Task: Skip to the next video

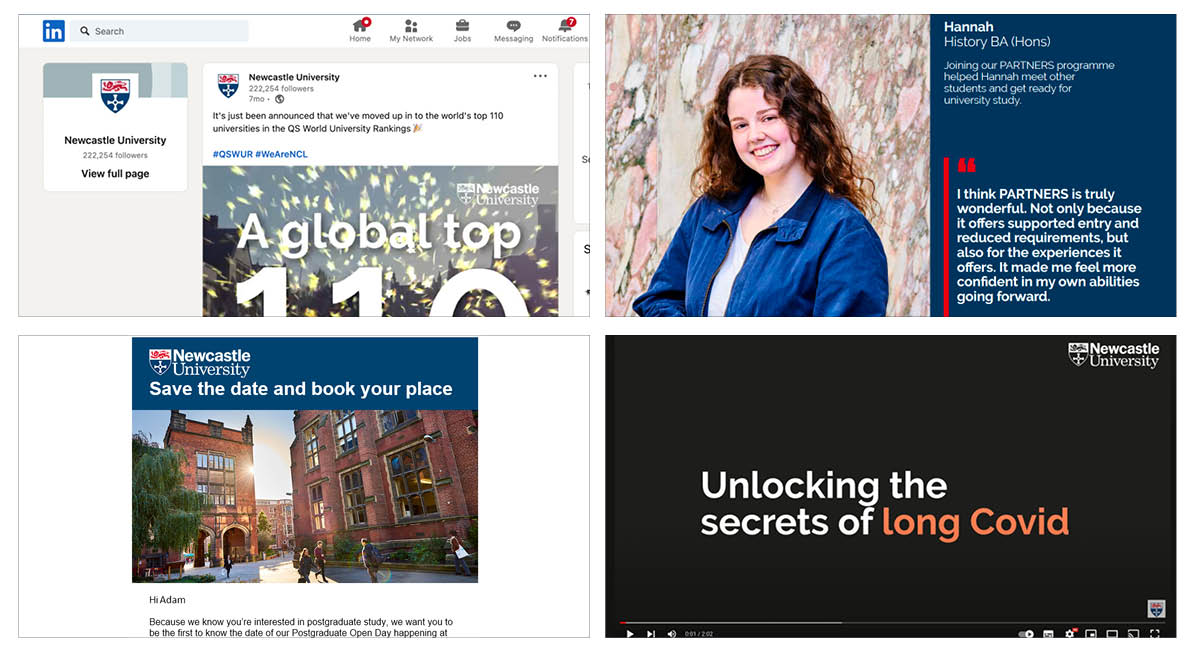Action: point(651,633)
